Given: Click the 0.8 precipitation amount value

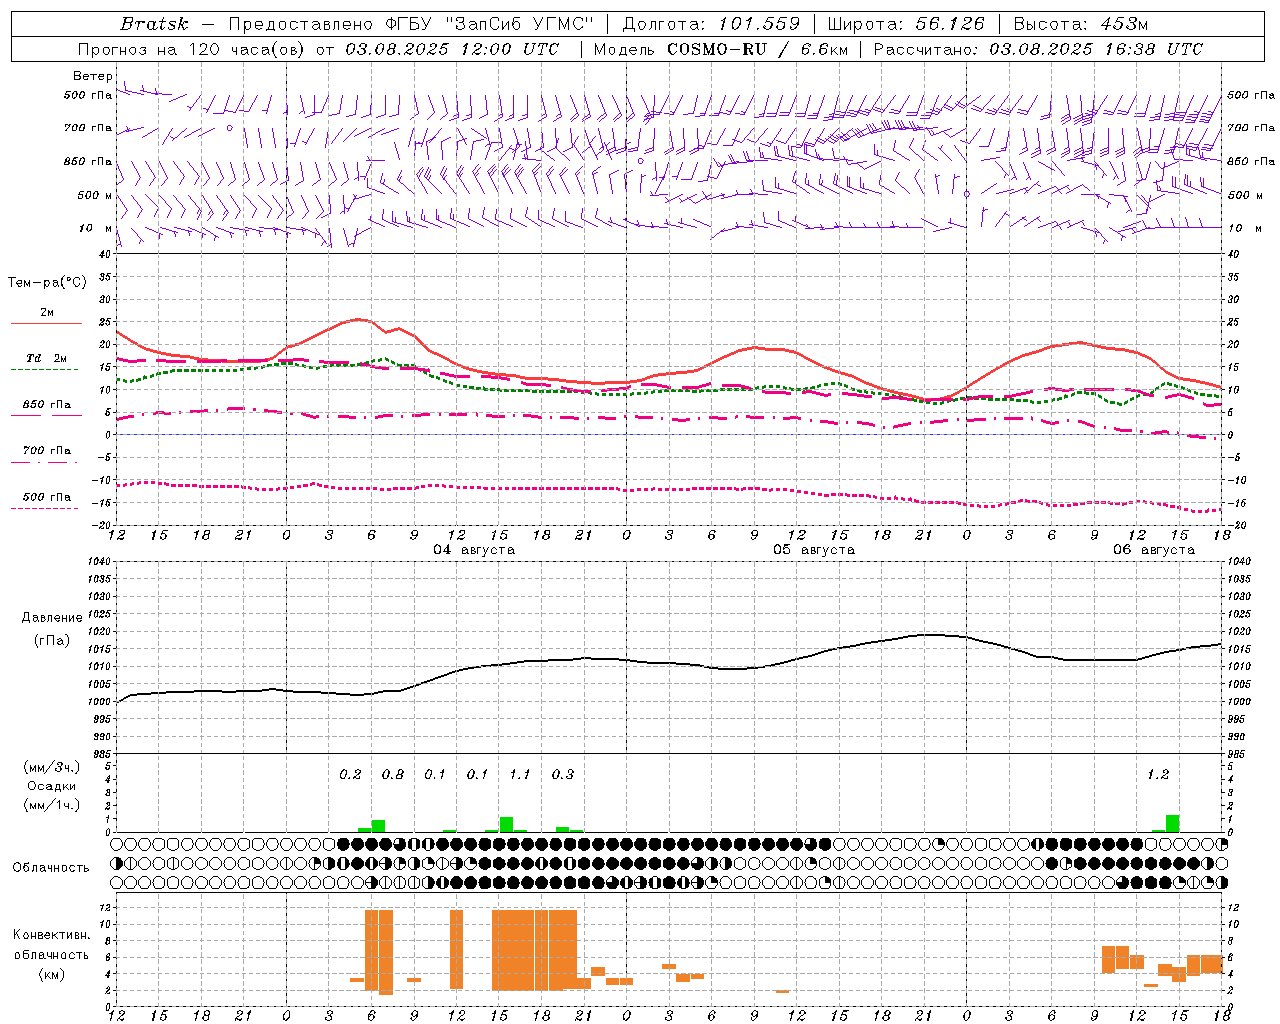Looking at the screenshot, I should coord(393,774).
